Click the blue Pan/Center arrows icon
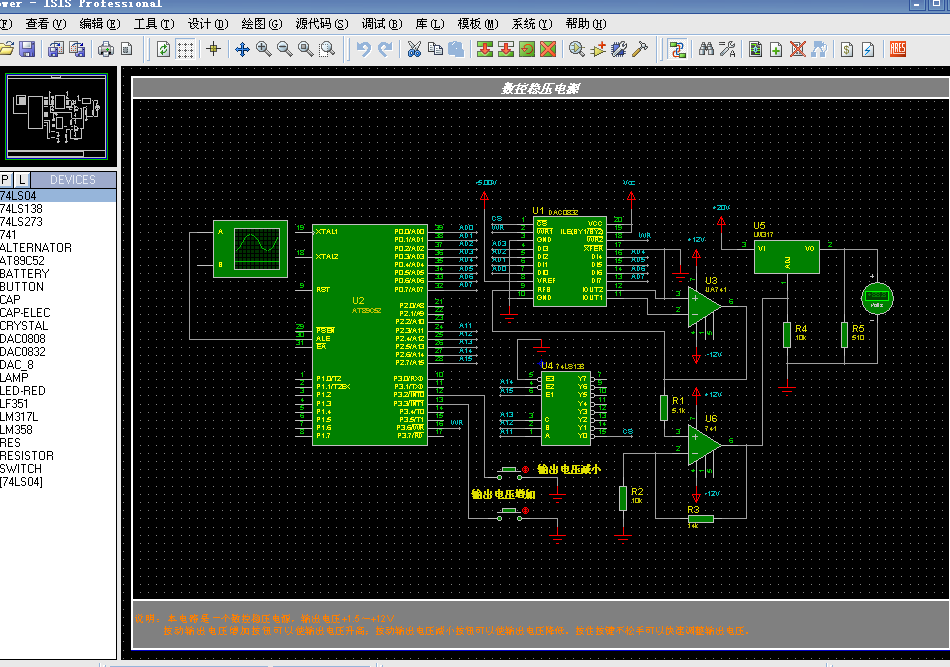 tap(242, 49)
